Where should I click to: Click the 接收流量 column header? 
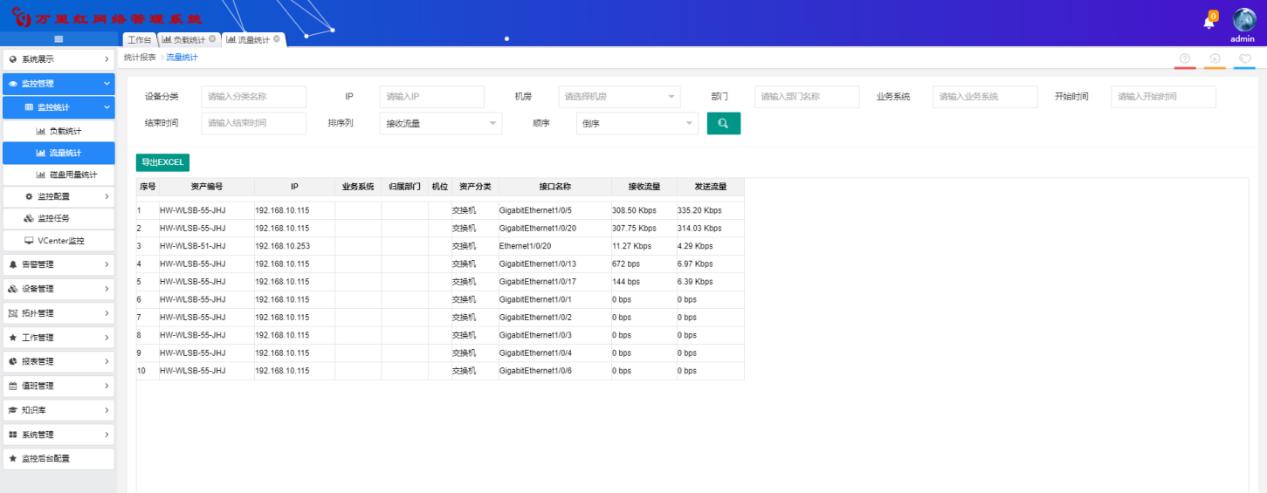click(x=643, y=187)
